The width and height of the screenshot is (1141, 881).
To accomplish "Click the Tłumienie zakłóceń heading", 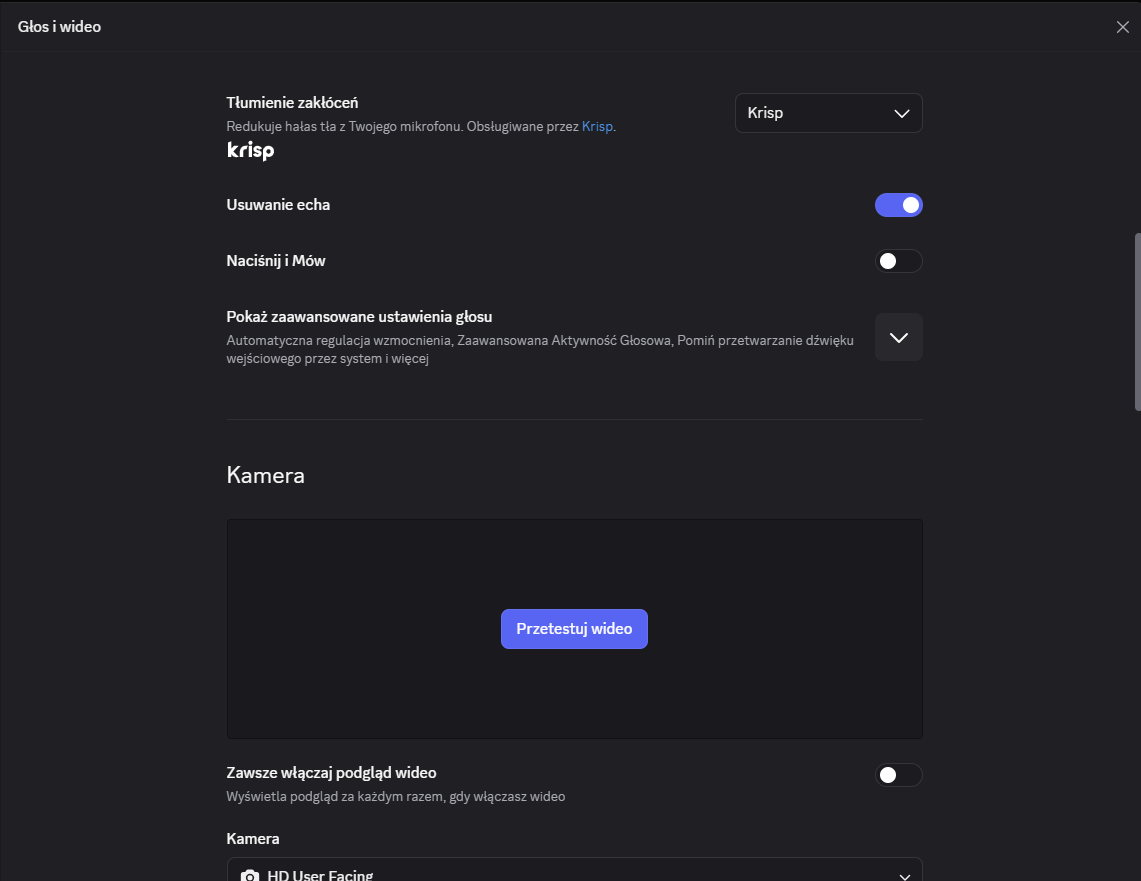I will (x=293, y=103).
